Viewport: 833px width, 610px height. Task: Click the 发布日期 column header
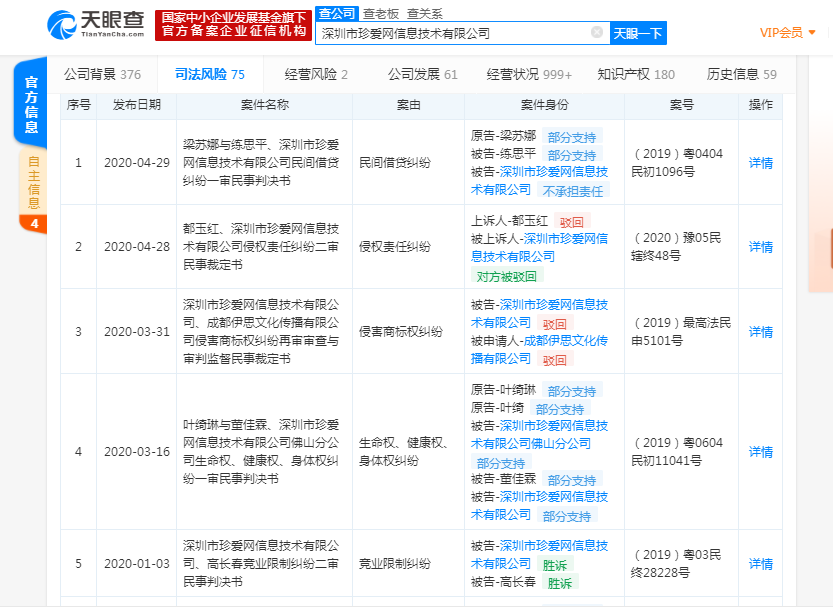click(x=137, y=105)
